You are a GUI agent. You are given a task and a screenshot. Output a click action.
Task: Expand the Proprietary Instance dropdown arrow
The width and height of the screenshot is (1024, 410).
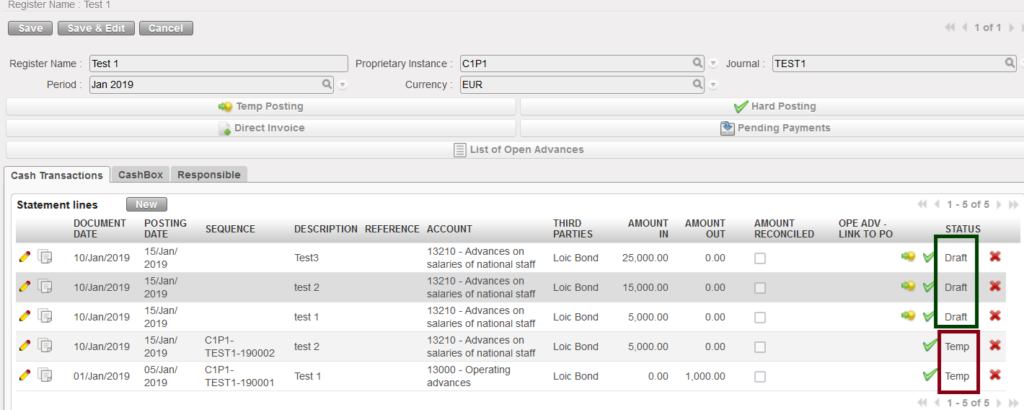pos(713,63)
